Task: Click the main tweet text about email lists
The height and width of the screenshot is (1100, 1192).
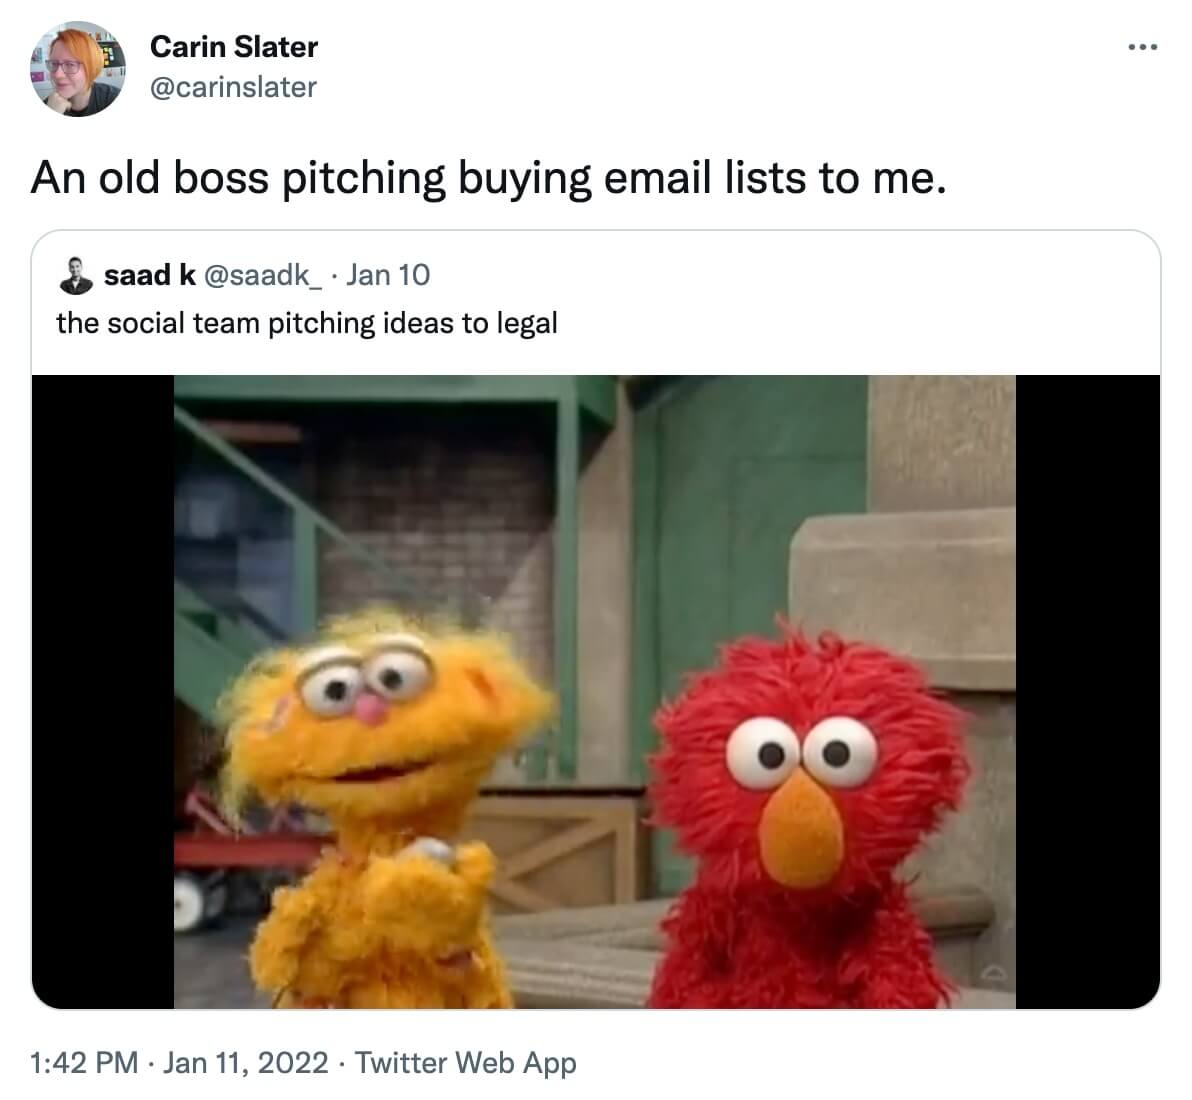Action: pos(489,178)
